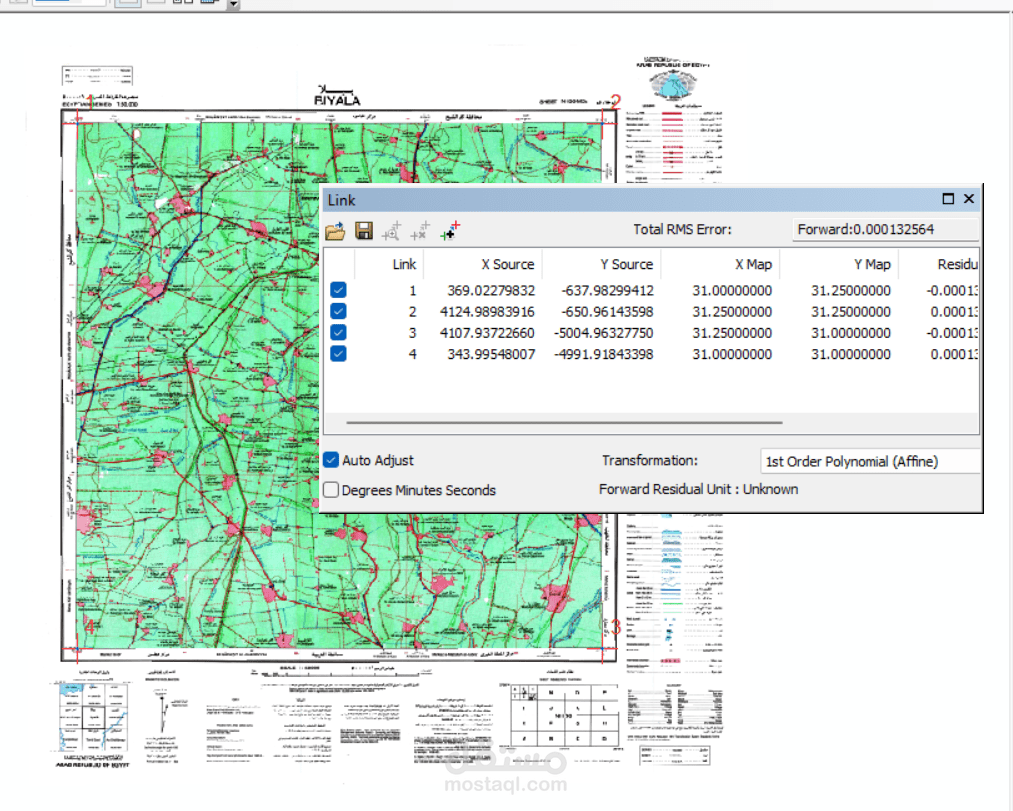Click the Y Map column header

872,264
